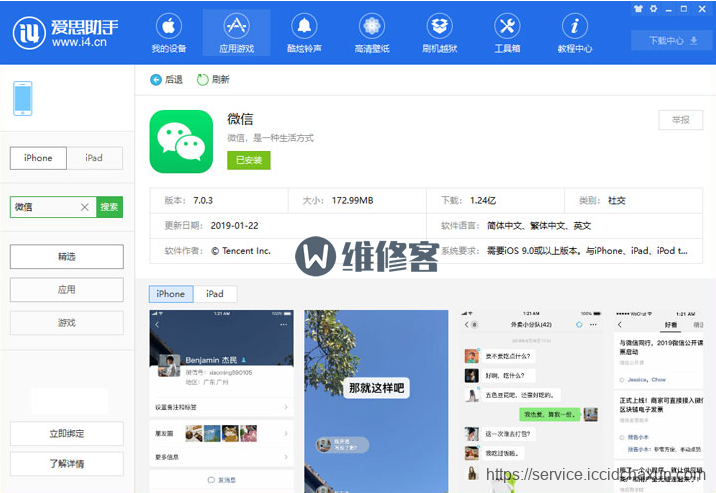Click size value 172.99MB
This screenshot has width=716, height=493.
pos(353,200)
